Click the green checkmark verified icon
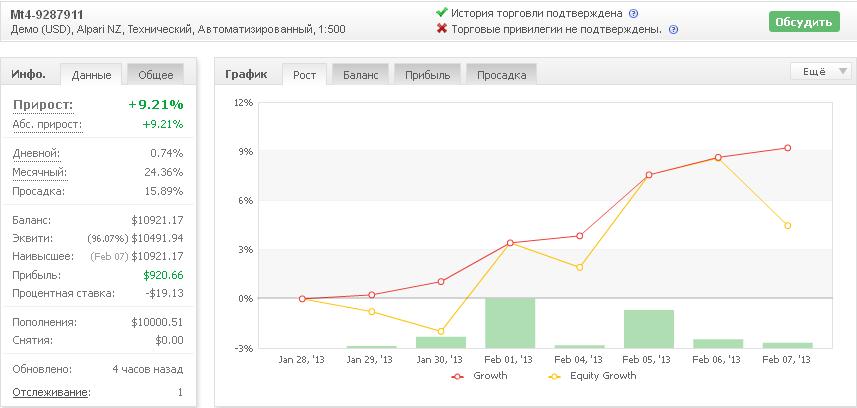 click(x=442, y=13)
